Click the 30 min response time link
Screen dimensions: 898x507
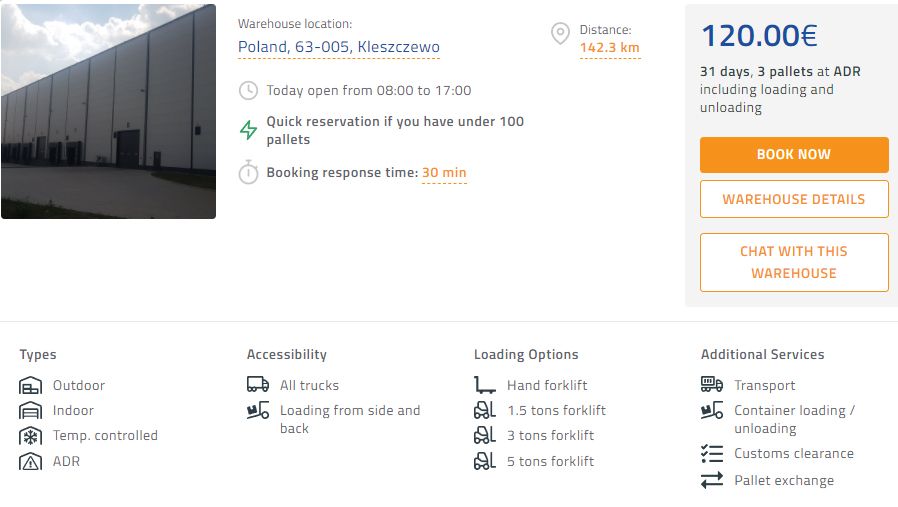click(444, 173)
